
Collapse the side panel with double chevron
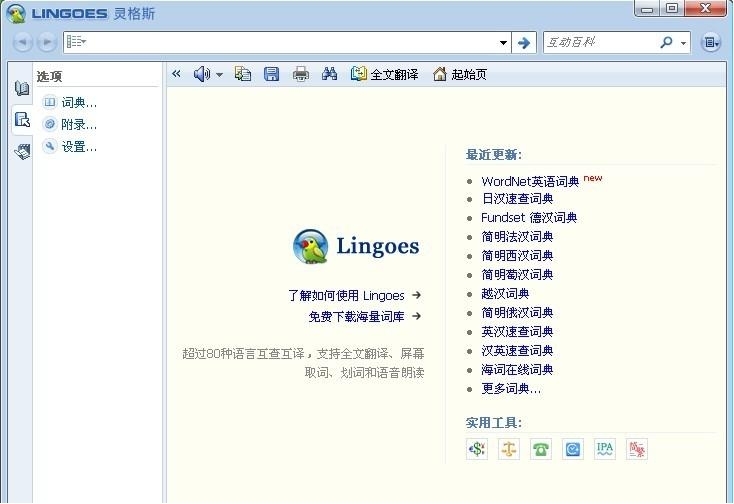point(176,73)
